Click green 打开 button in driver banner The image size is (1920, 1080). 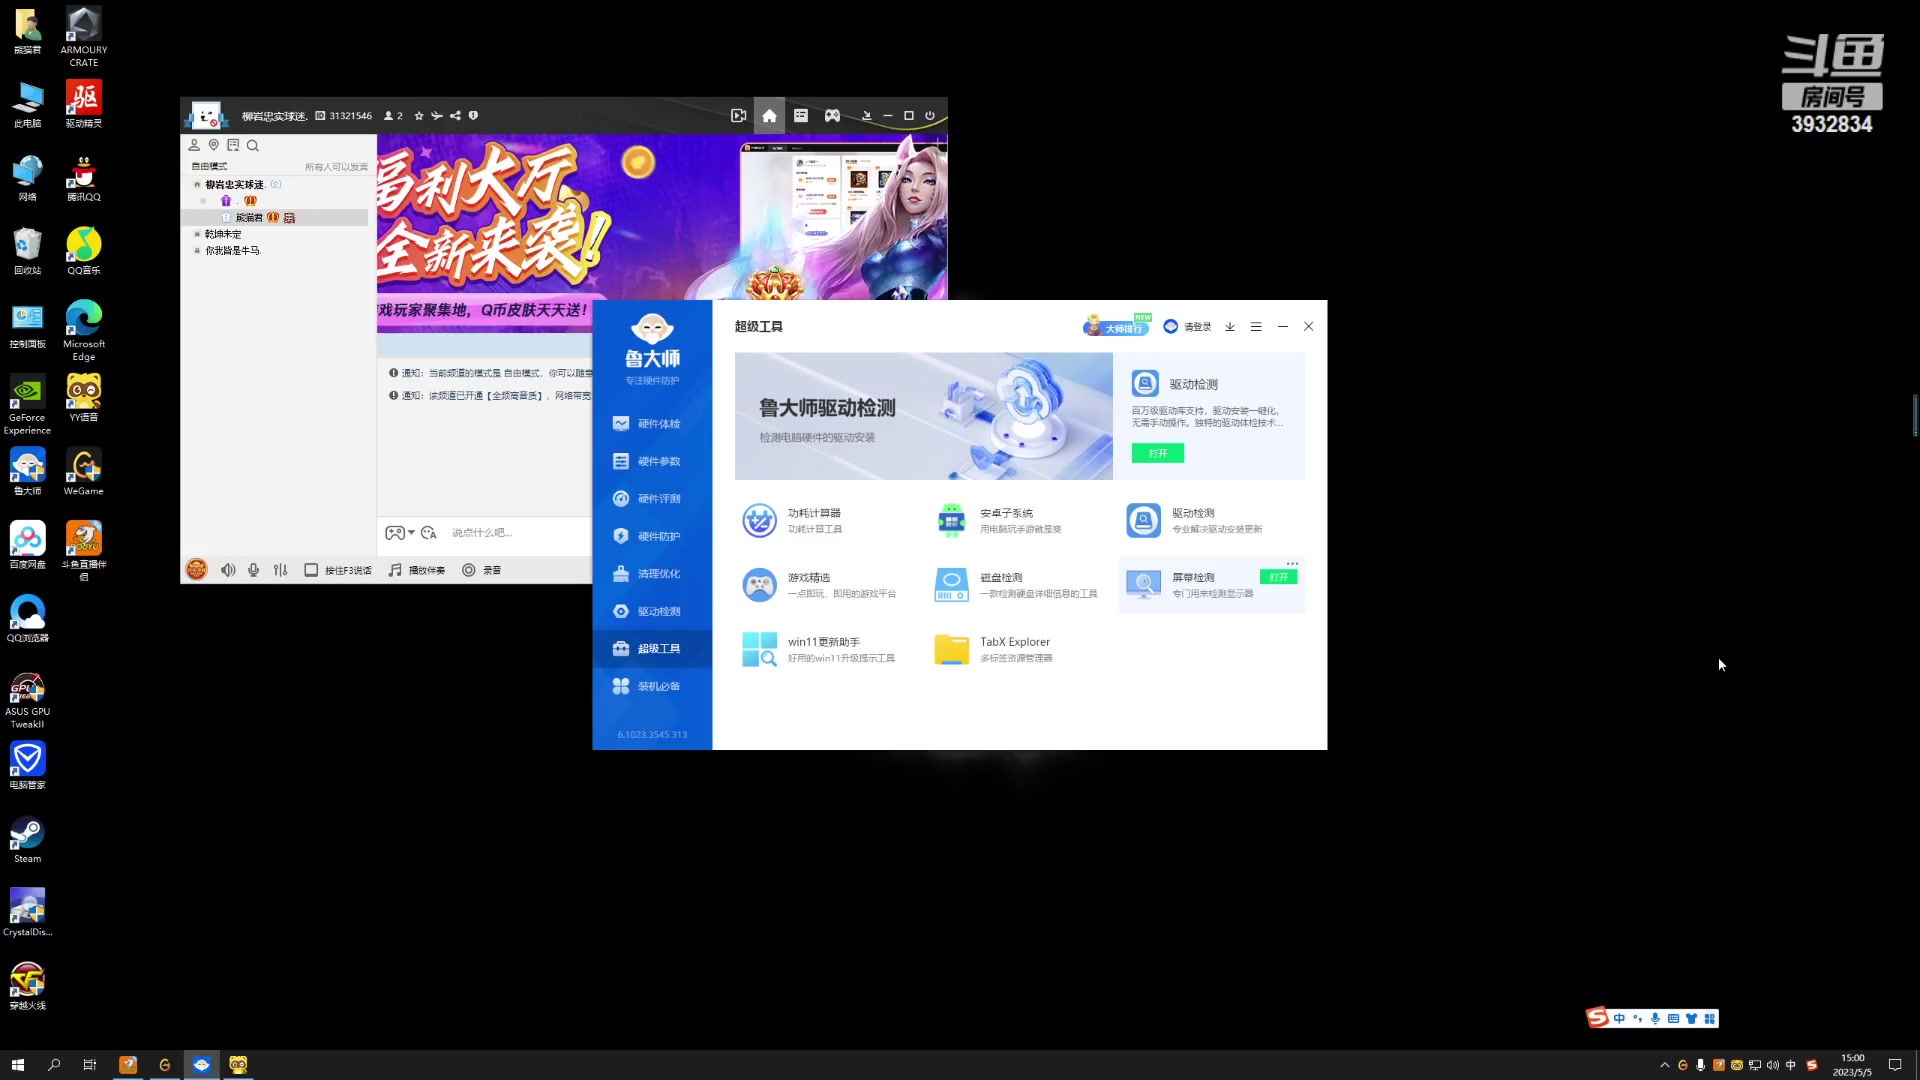(1158, 453)
